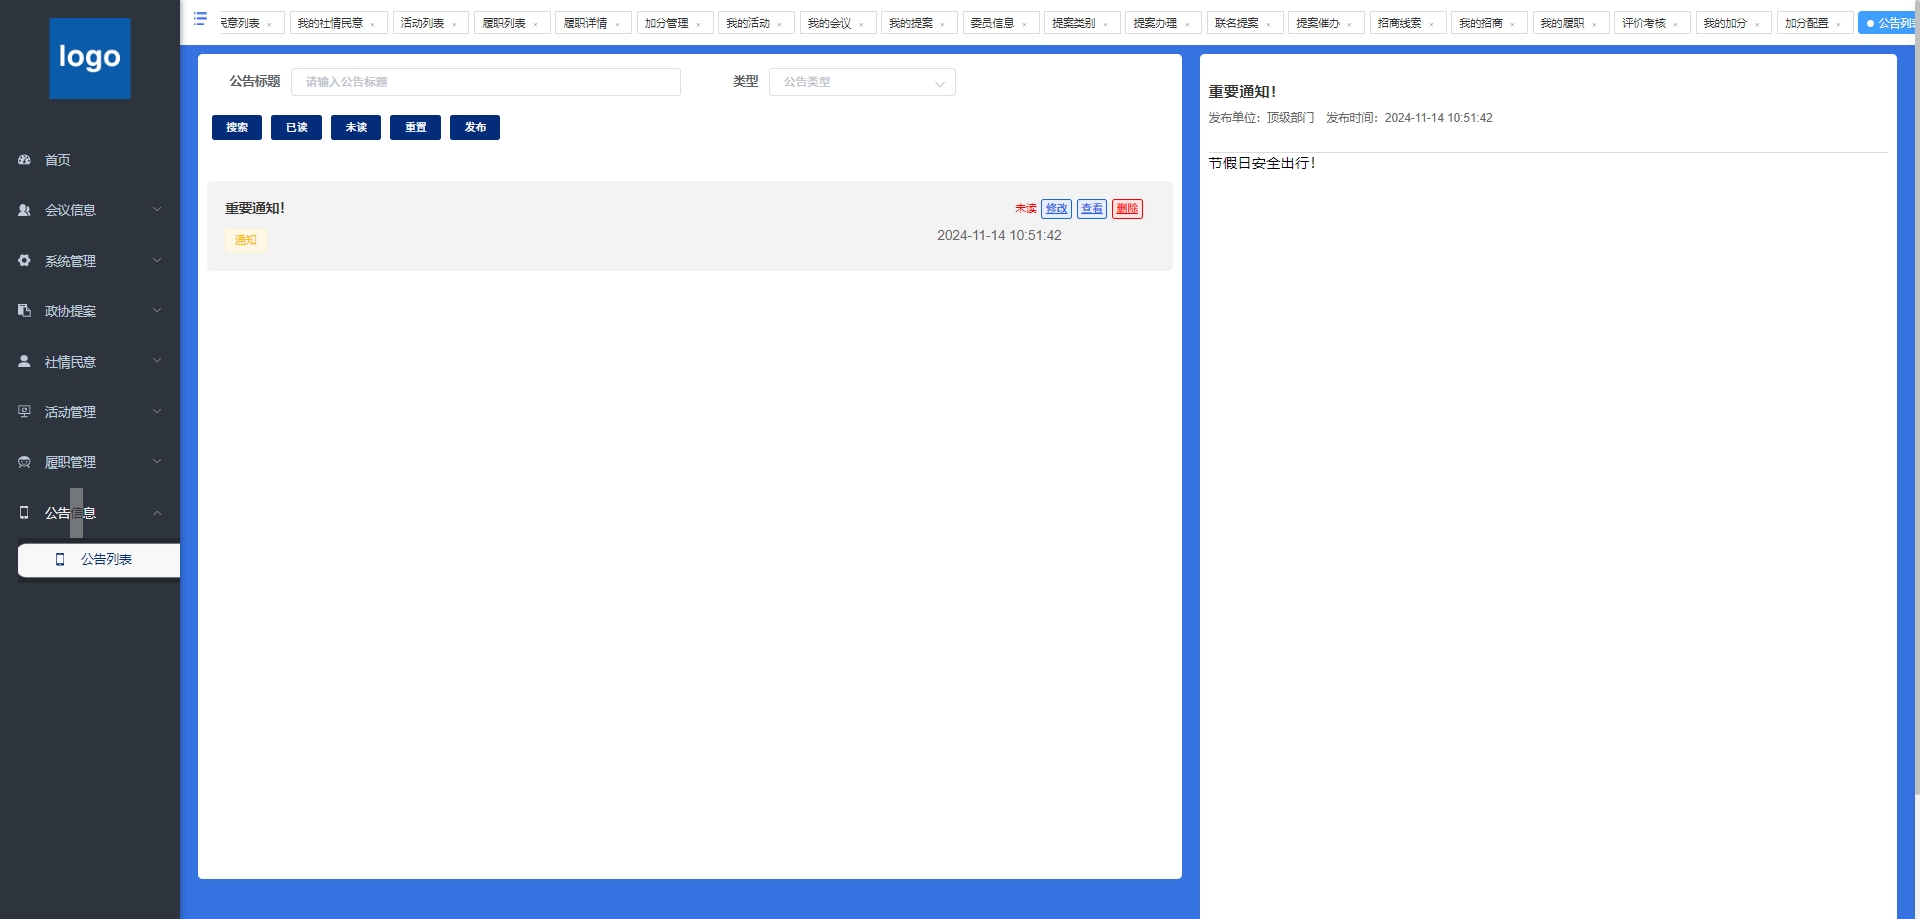Focus the 公告标题 input field

pos(486,82)
